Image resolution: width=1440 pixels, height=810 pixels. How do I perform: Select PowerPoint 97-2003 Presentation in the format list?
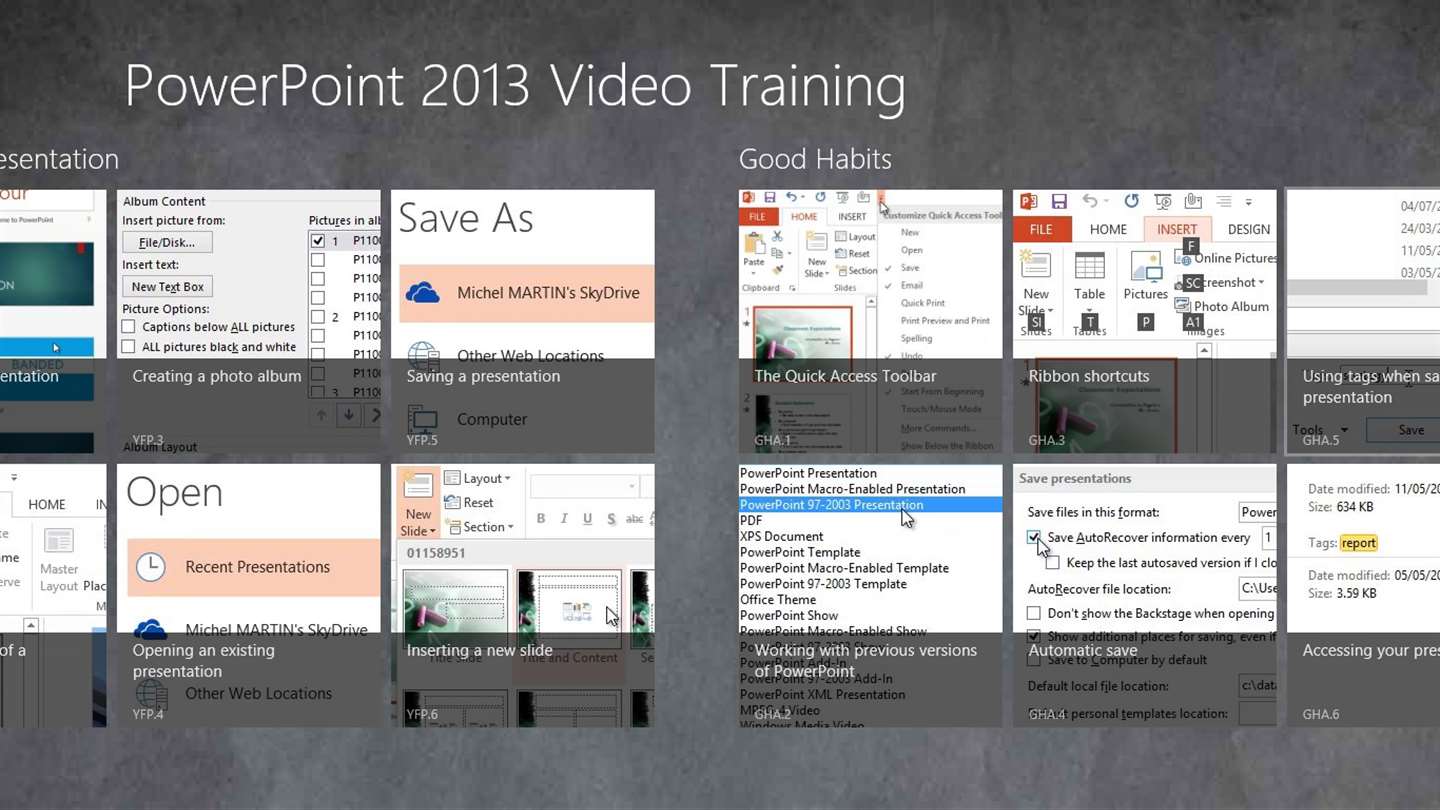pyautogui.click(x=870, y=505)
